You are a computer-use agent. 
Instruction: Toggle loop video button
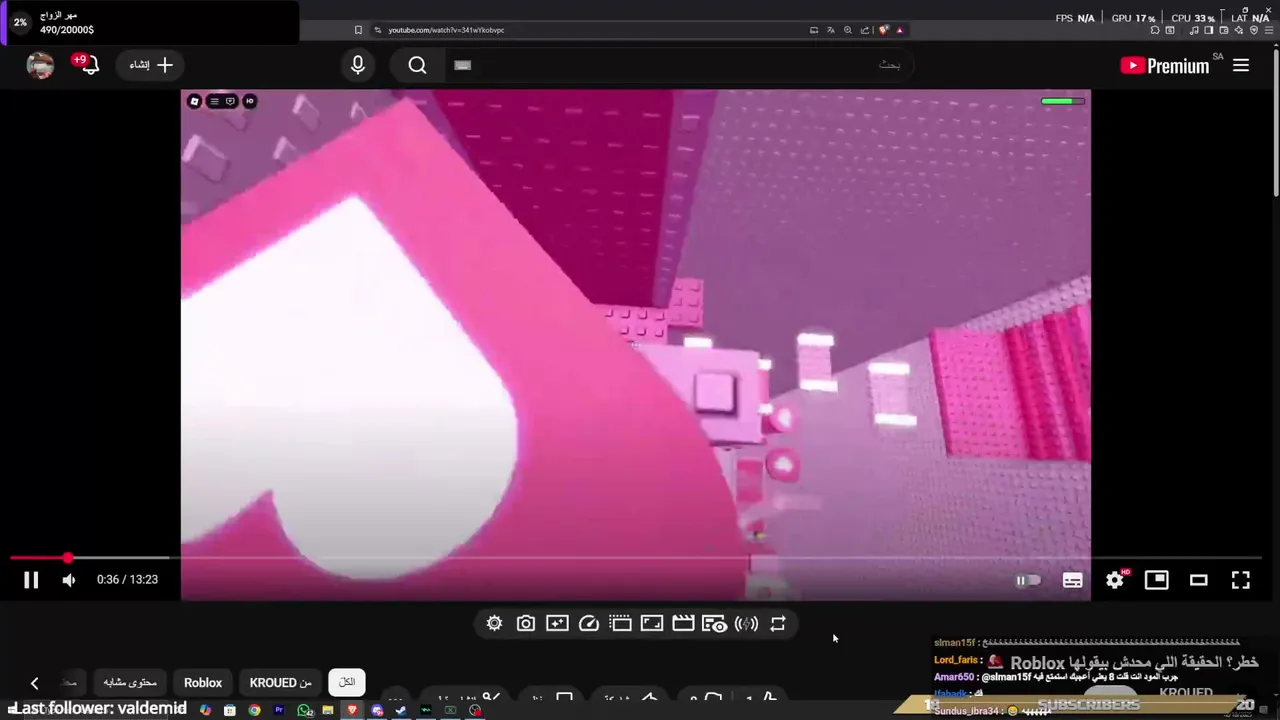click(x=777, y=623)
